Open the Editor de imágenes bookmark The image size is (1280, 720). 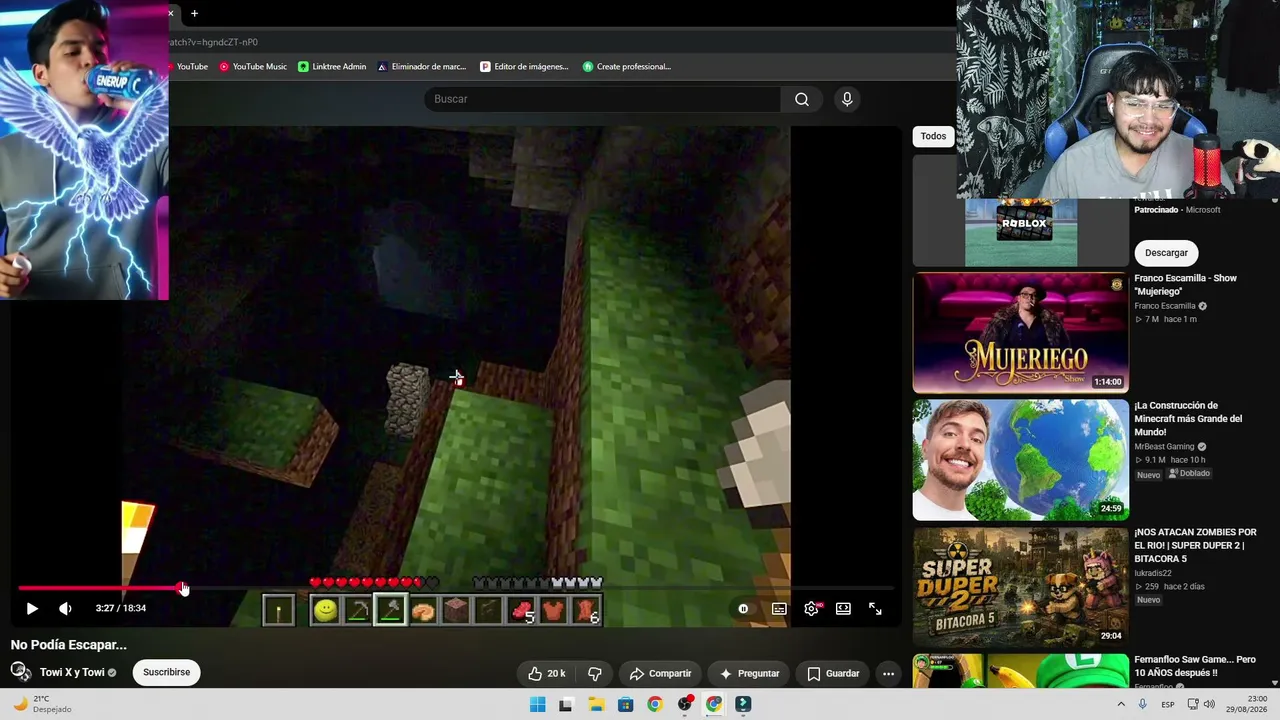tap(524, 67)
